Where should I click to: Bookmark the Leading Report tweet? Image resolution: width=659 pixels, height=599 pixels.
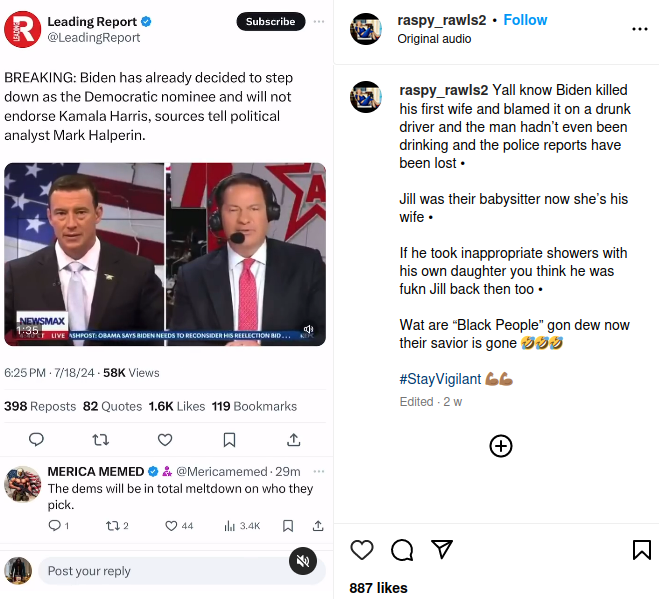229,439
